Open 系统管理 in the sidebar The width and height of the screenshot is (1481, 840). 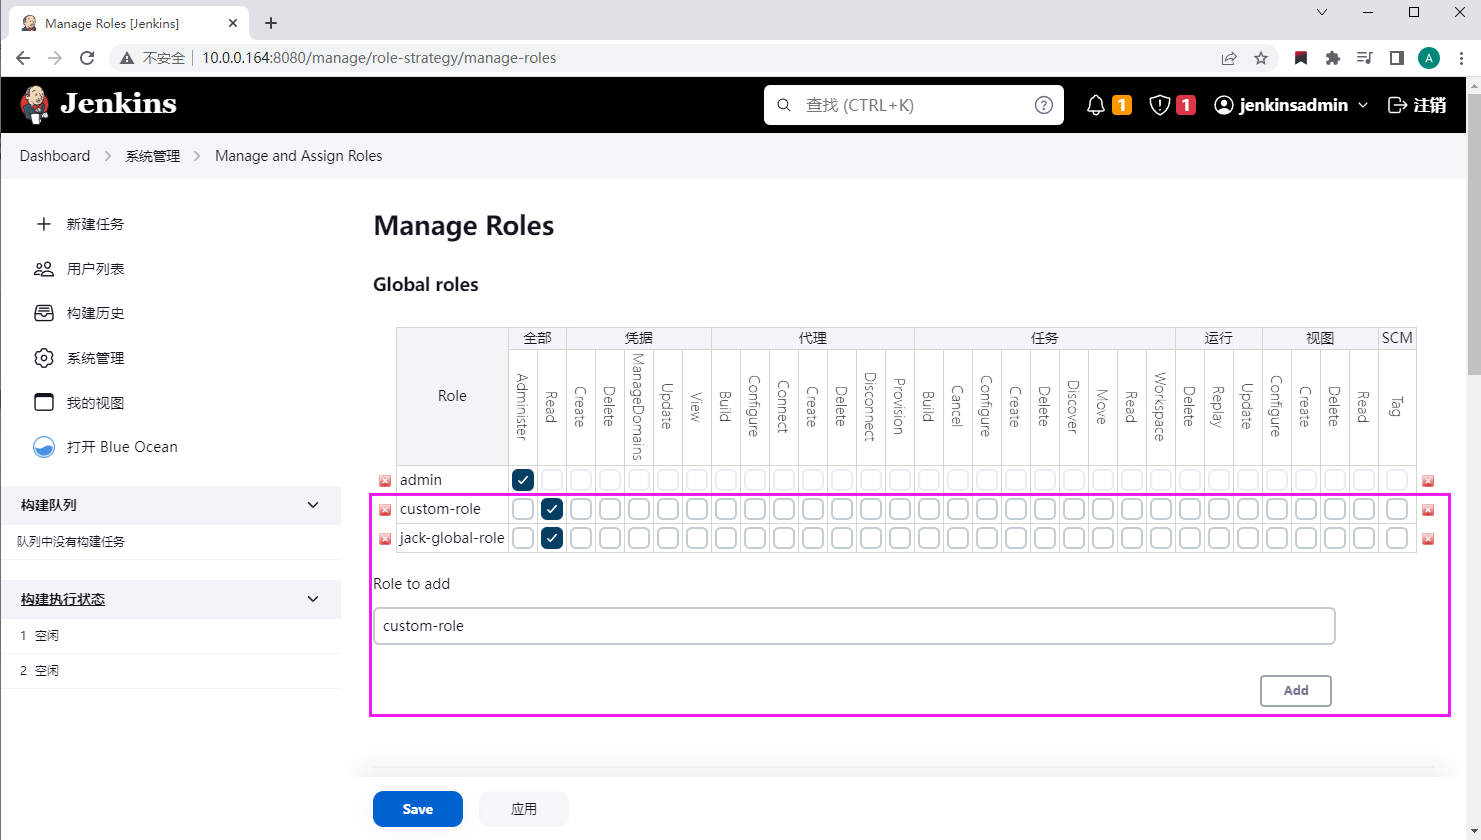95,358
